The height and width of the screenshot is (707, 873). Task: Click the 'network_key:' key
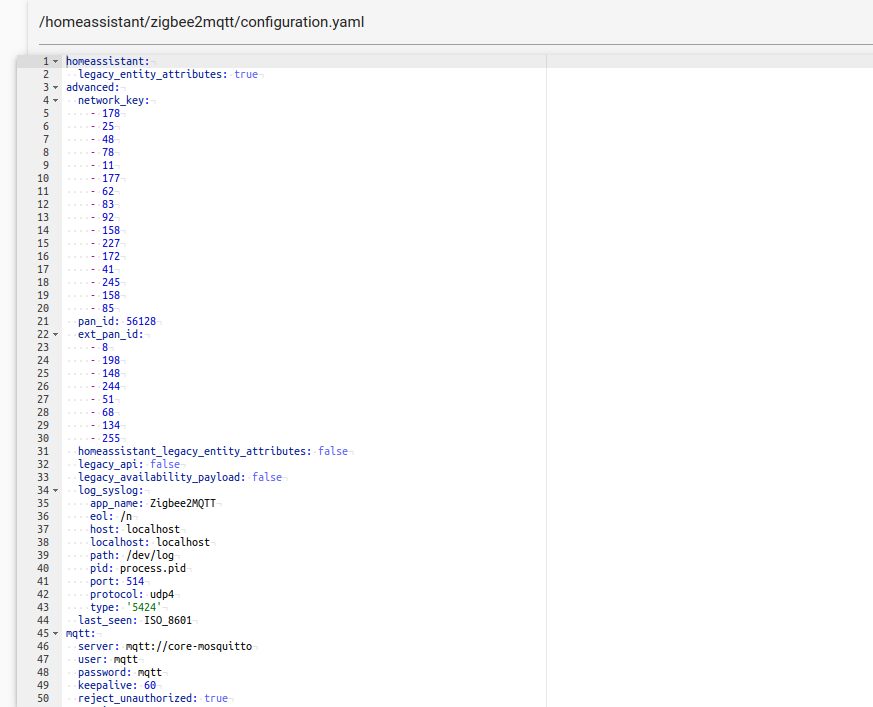tap(114, 100)
